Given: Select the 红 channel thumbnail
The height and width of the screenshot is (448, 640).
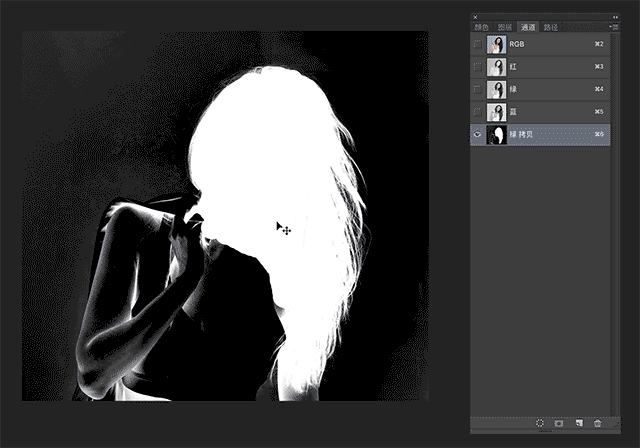Looking at the screenshot, I should 496,67.
